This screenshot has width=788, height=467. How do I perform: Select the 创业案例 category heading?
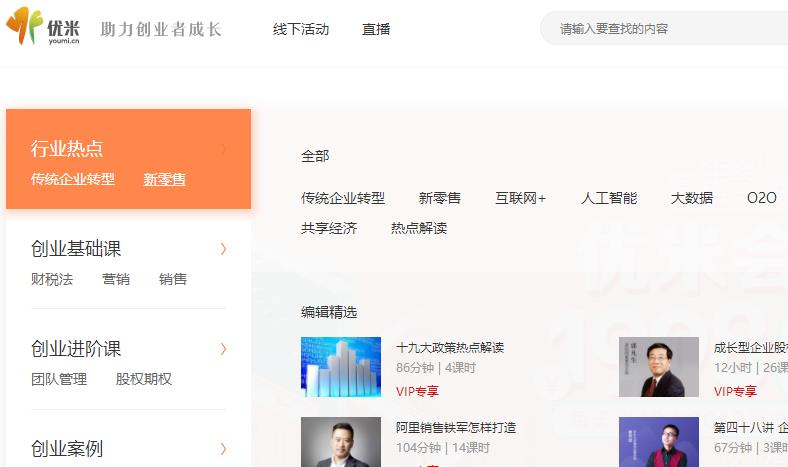click(67, 448)
